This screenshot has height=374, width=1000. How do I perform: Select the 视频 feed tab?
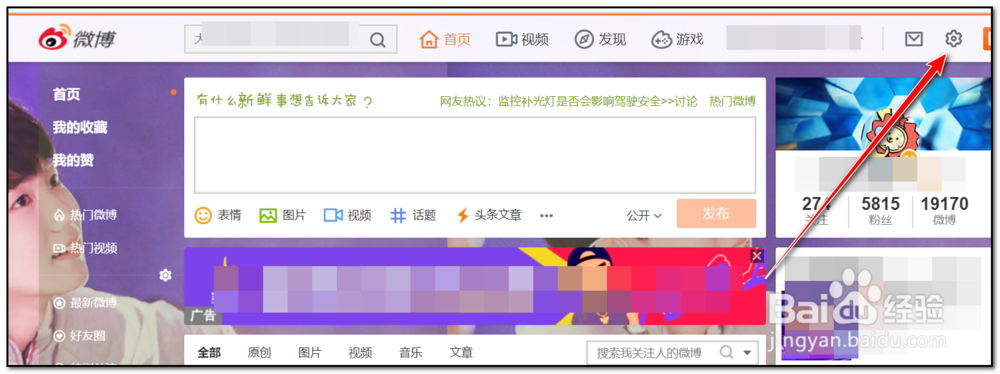[x=360, y=353]
